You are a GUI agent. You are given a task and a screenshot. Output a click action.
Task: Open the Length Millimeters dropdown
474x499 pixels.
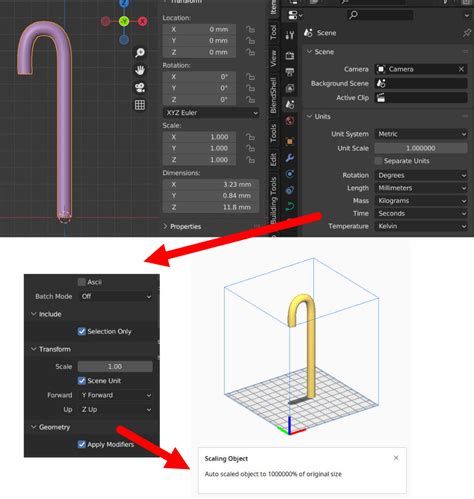point(421,188)
